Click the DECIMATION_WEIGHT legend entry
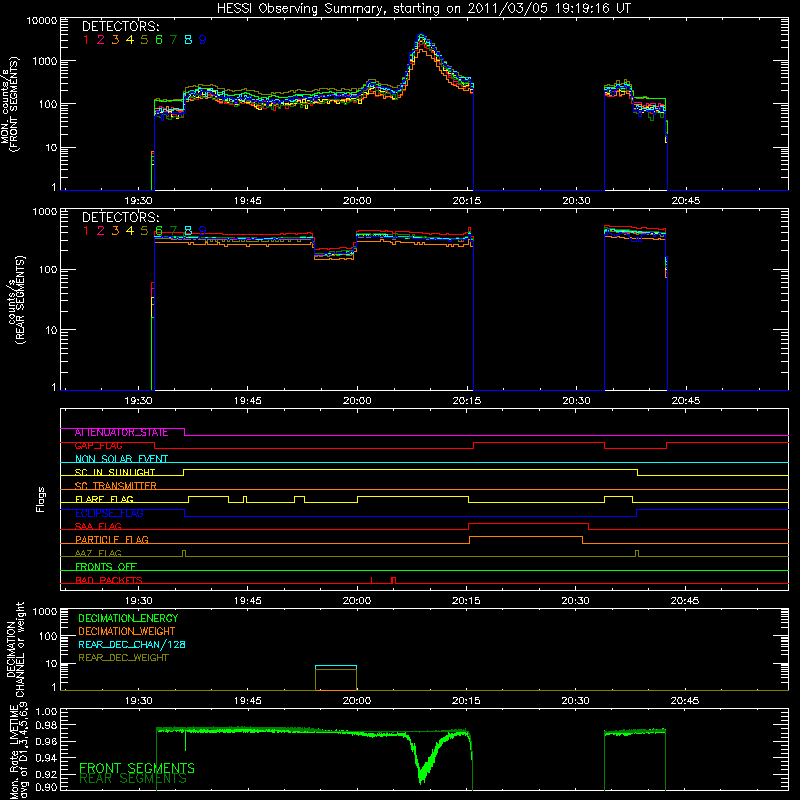 tap(127, 632)
